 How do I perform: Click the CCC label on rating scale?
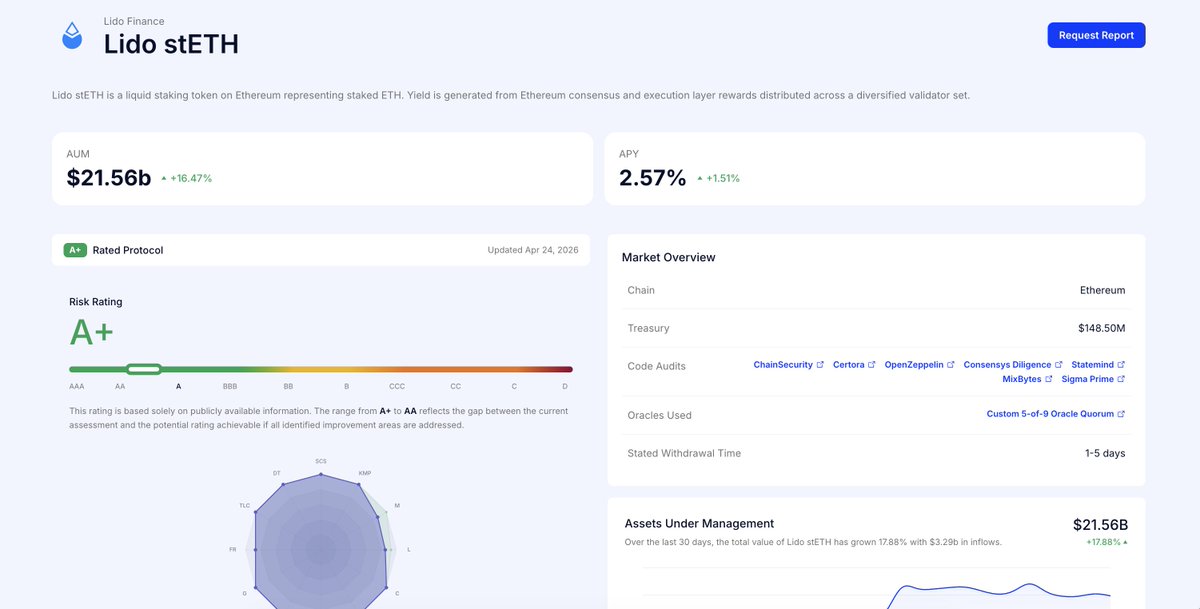[397, 386]
